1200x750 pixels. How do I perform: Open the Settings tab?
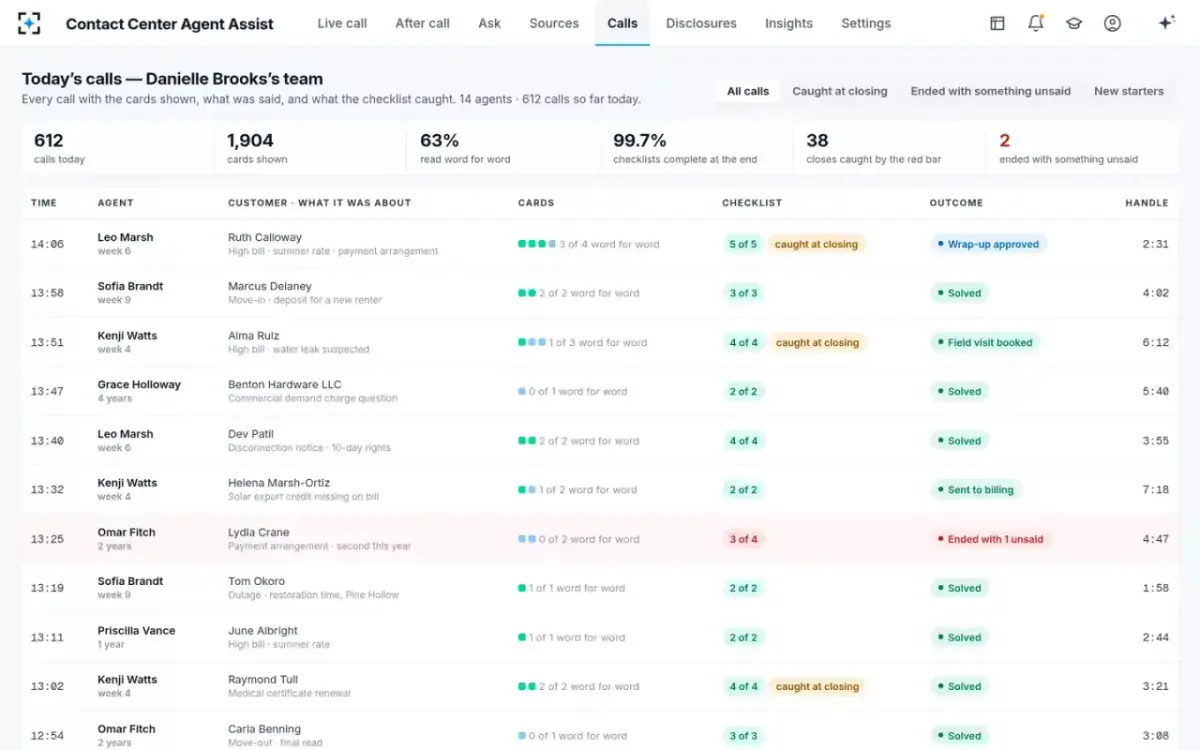pos(866,23)
